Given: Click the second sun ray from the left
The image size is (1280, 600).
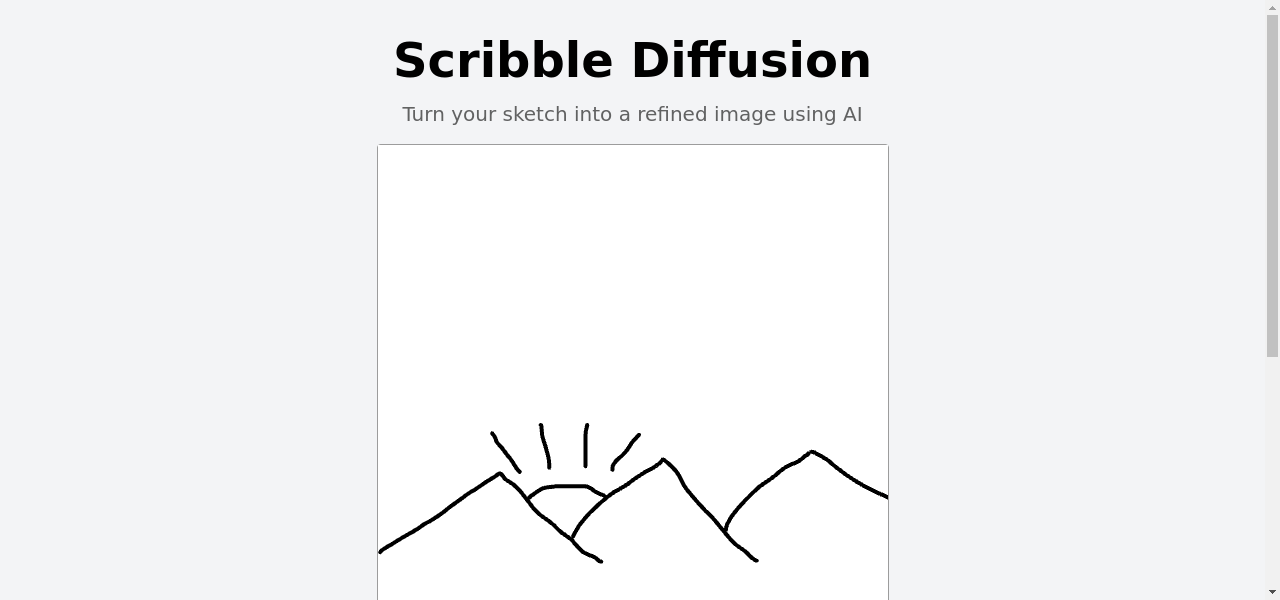Looking at the screenshot, I should (x=545, y=446).
